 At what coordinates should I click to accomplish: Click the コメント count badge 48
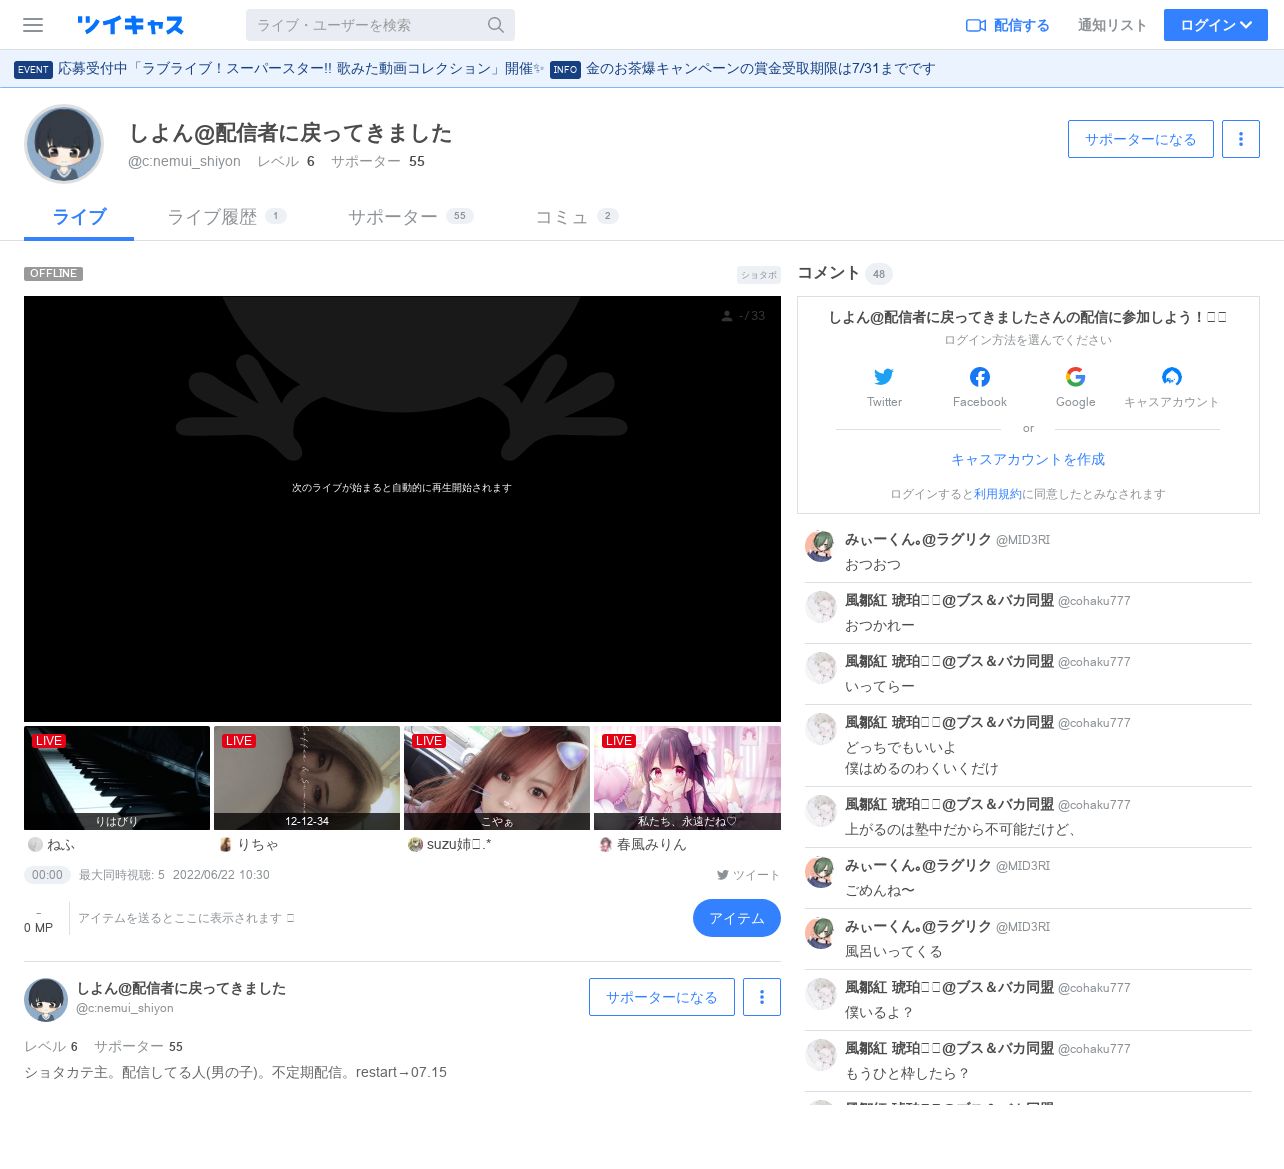(879, 274)
